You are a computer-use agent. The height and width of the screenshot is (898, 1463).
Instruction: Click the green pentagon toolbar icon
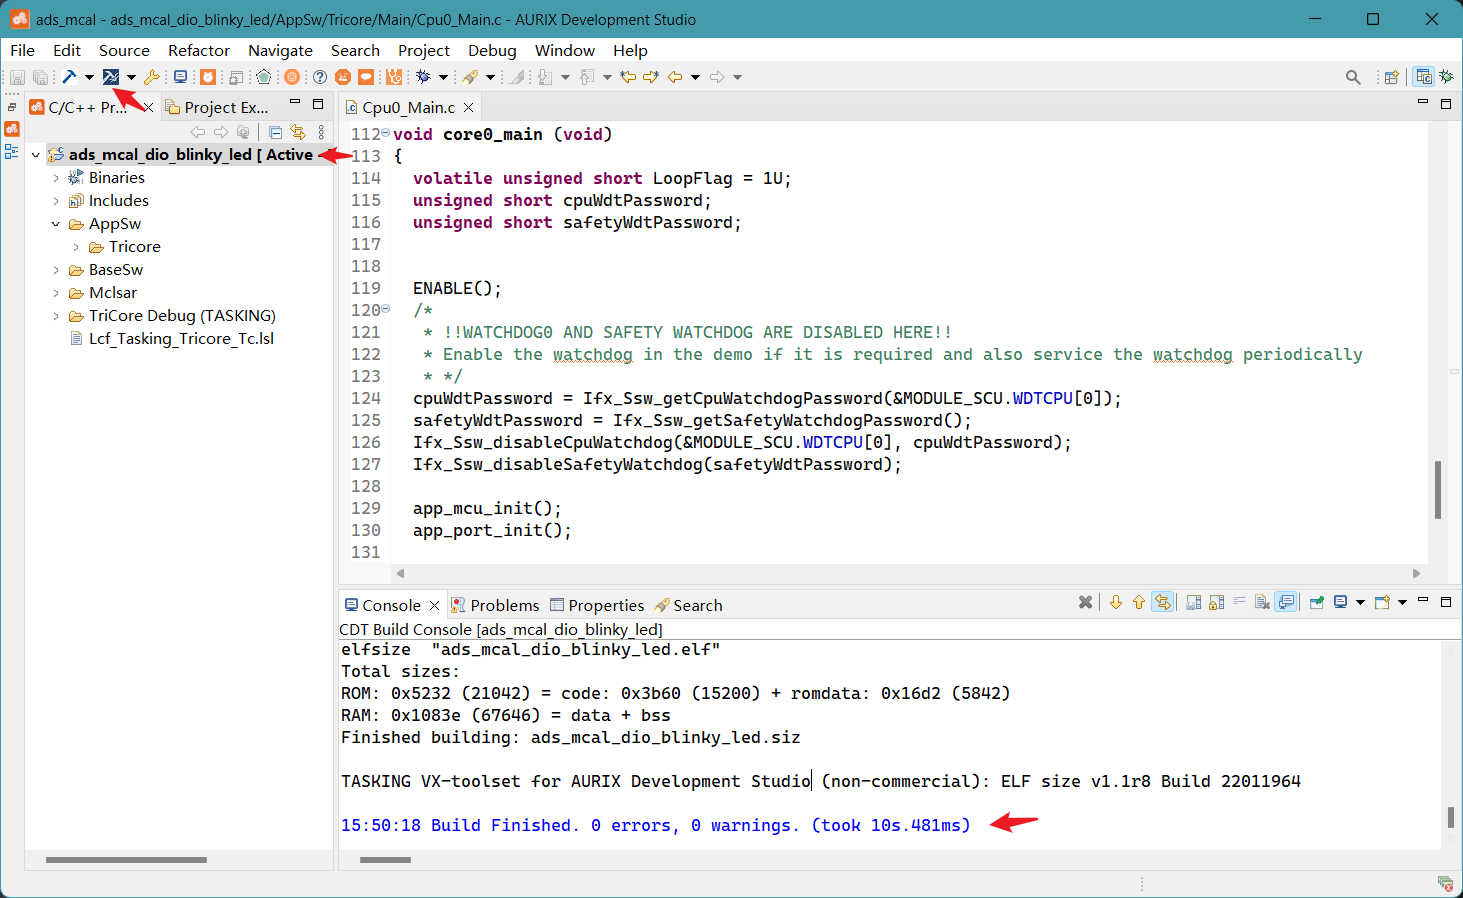[264, 77]
